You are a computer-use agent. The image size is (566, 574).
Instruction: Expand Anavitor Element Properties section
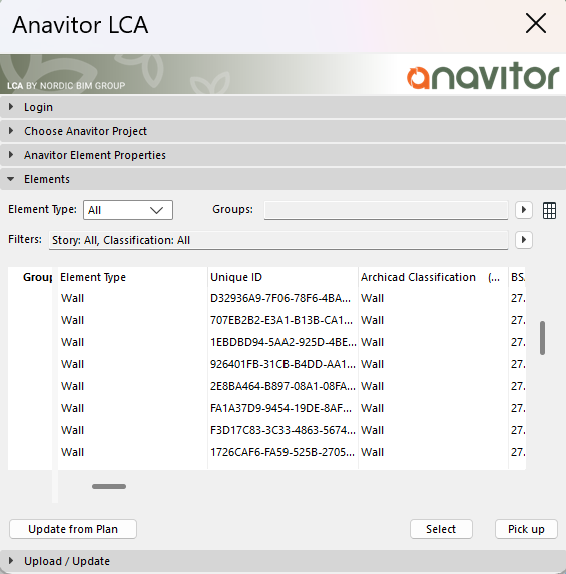(x=283, y=155)
